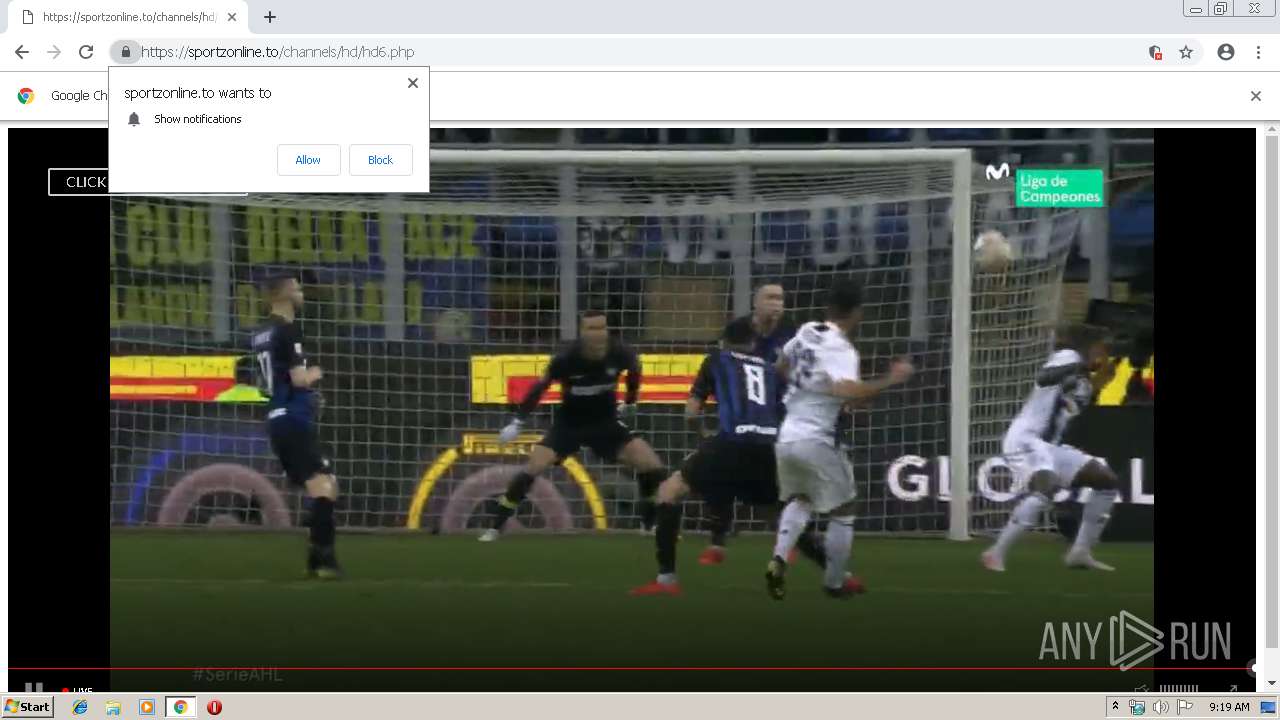Image resolution: width=1280 pixels, height=720 pixels.
Task: Open Windows Explorer from the taskbar
Action: tap(113, 707)
